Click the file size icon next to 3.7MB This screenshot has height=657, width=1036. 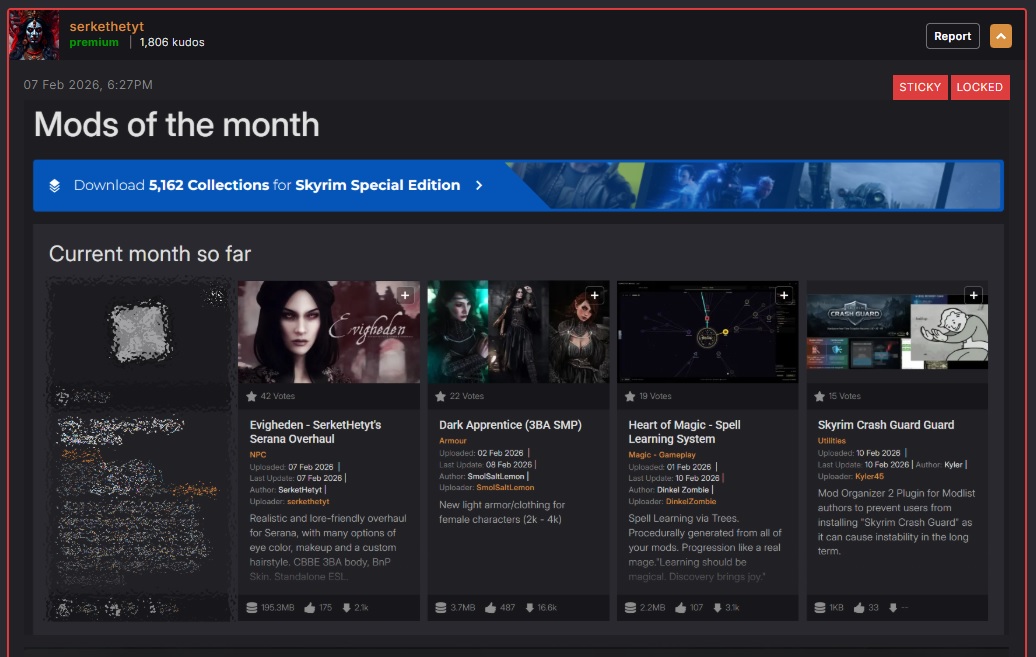(x=441, y=607)
